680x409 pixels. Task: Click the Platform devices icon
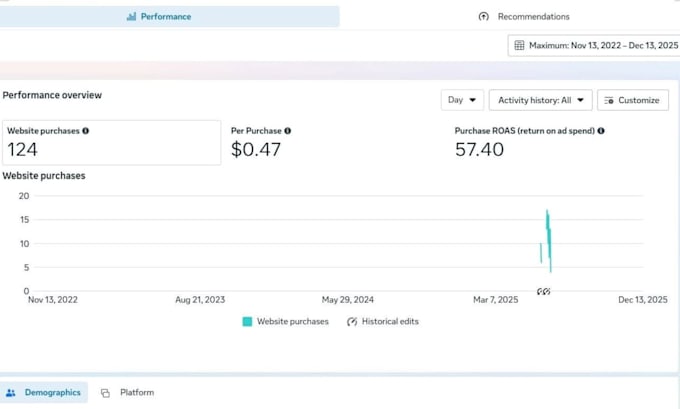pyautogui.click(x=105, y=393)
